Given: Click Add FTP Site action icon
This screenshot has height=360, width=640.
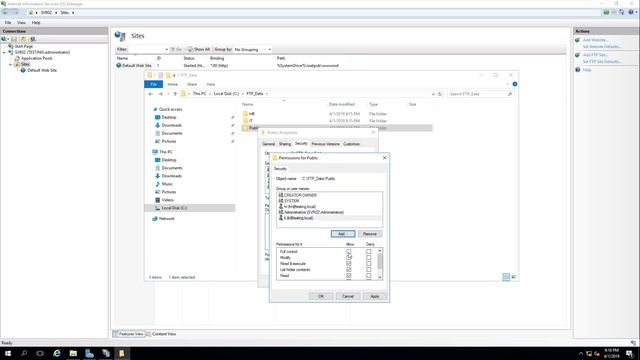Looking at the screenshot, I should click(578, 55).
